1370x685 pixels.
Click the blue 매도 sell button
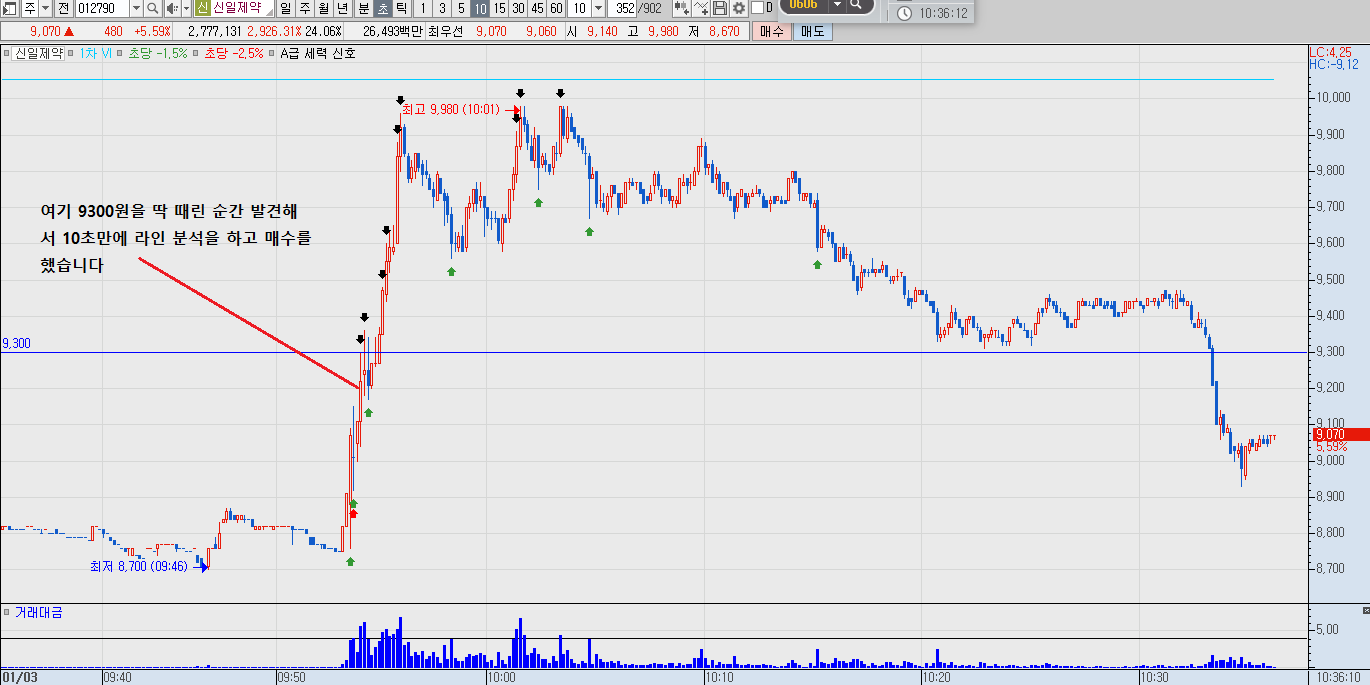tap(812, 31)
